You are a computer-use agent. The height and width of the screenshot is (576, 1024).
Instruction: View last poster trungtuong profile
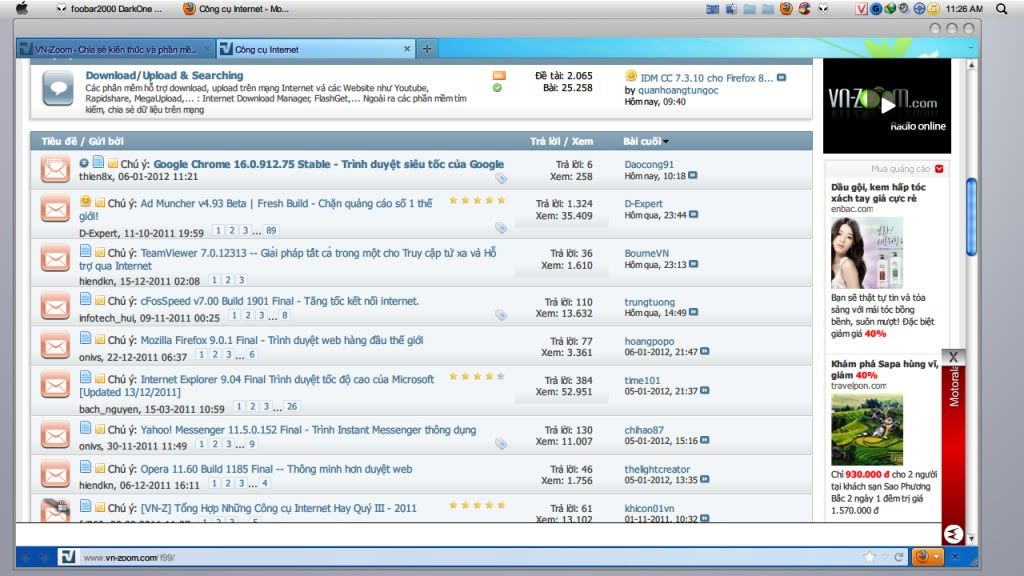coord(649,302)
